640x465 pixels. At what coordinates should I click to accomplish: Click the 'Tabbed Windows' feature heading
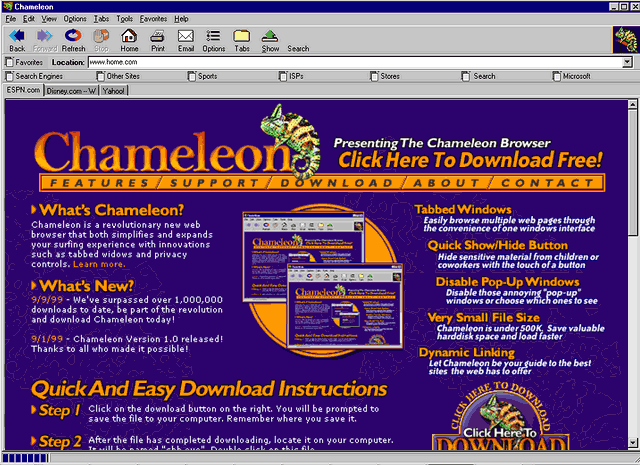coord(463,209)
